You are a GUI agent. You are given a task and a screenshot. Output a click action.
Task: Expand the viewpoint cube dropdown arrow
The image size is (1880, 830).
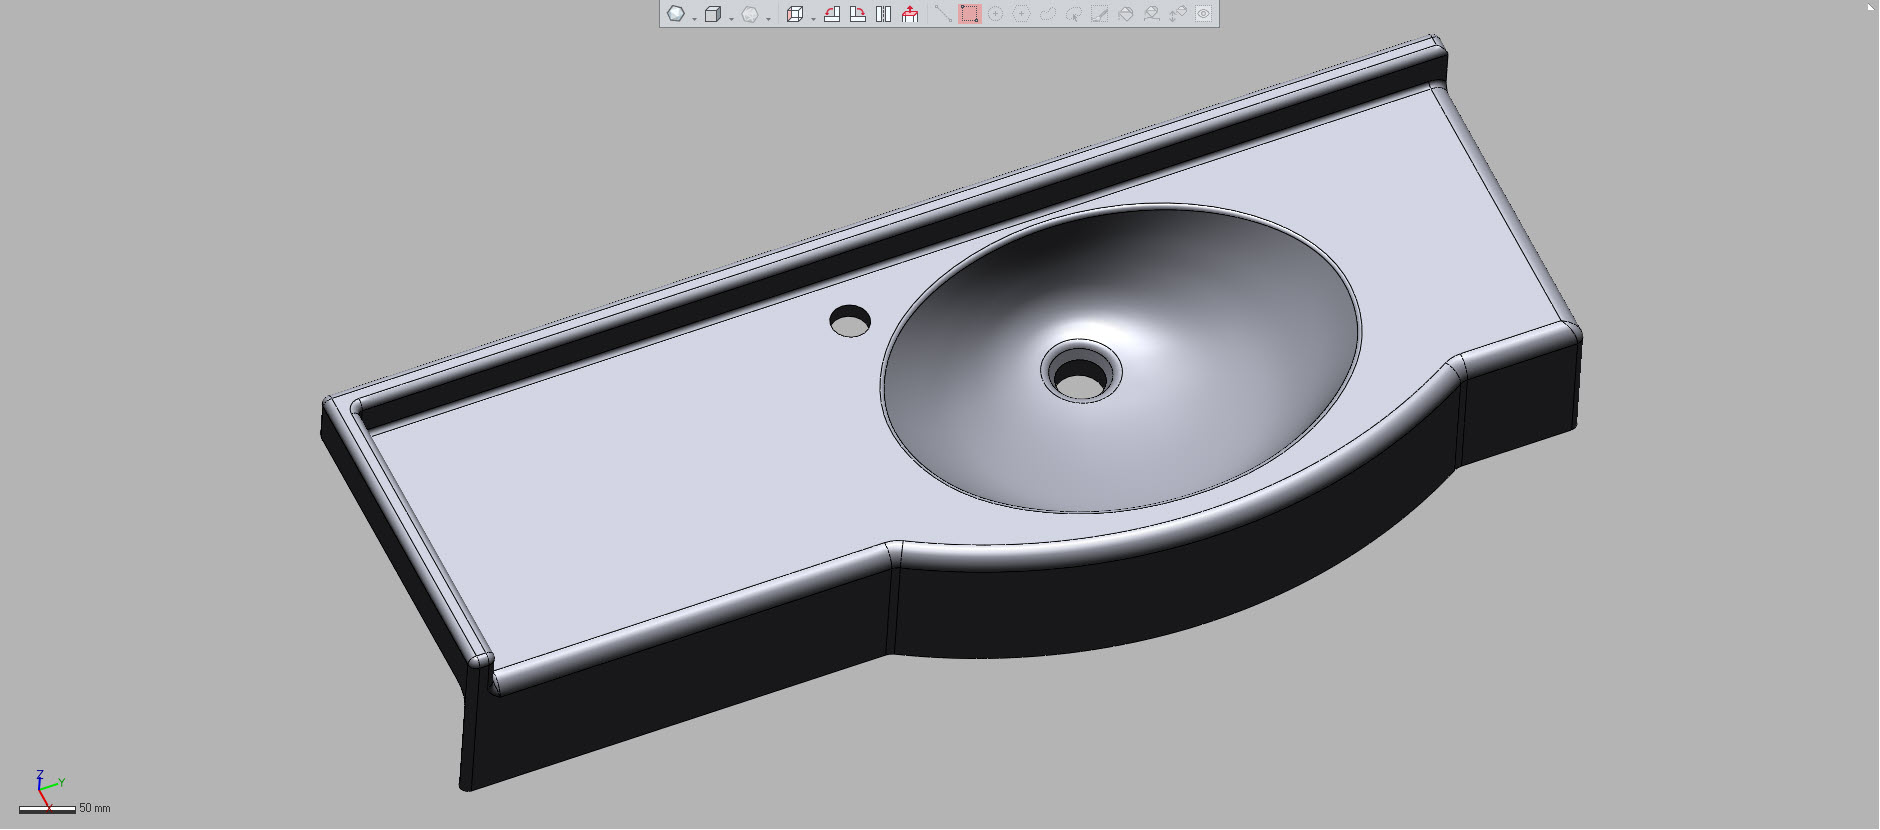(x=813, y=18)
